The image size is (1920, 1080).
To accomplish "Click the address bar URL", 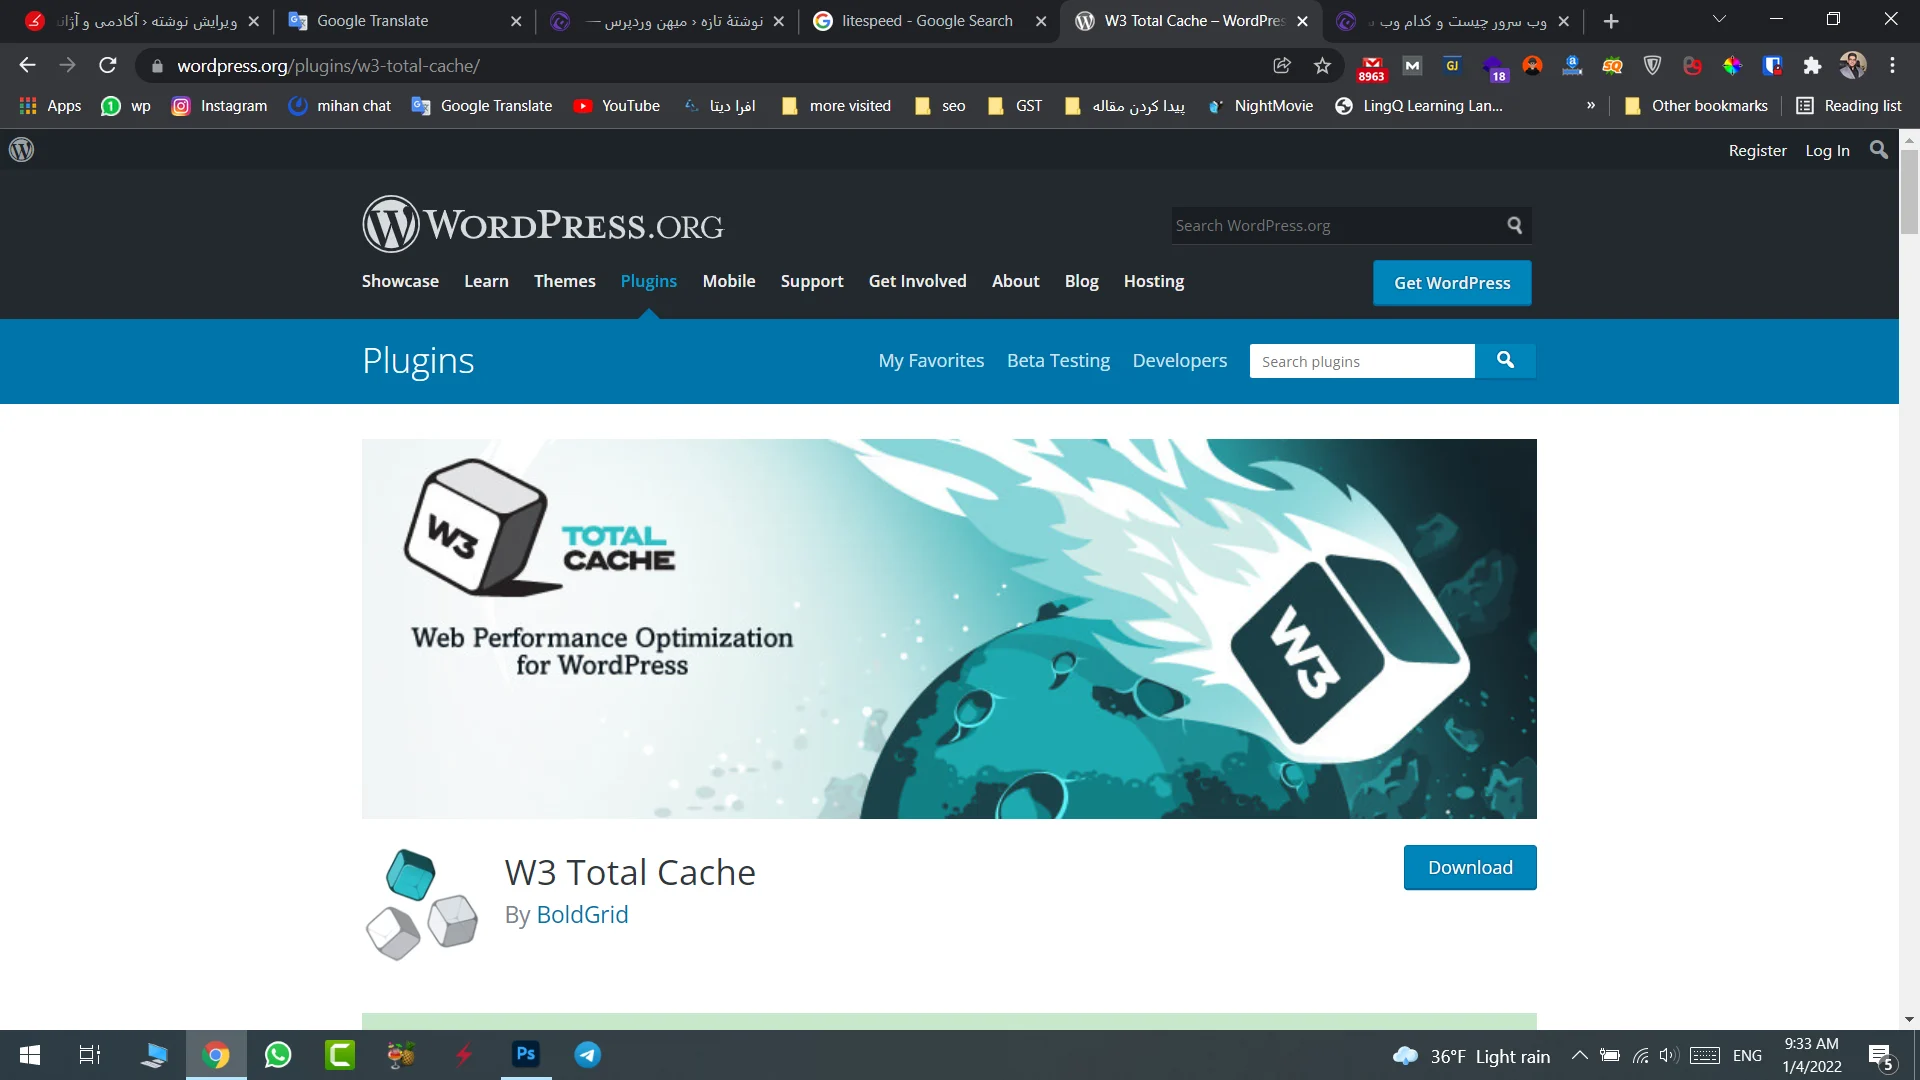I will pyautogui.click(x=328, y=66).
